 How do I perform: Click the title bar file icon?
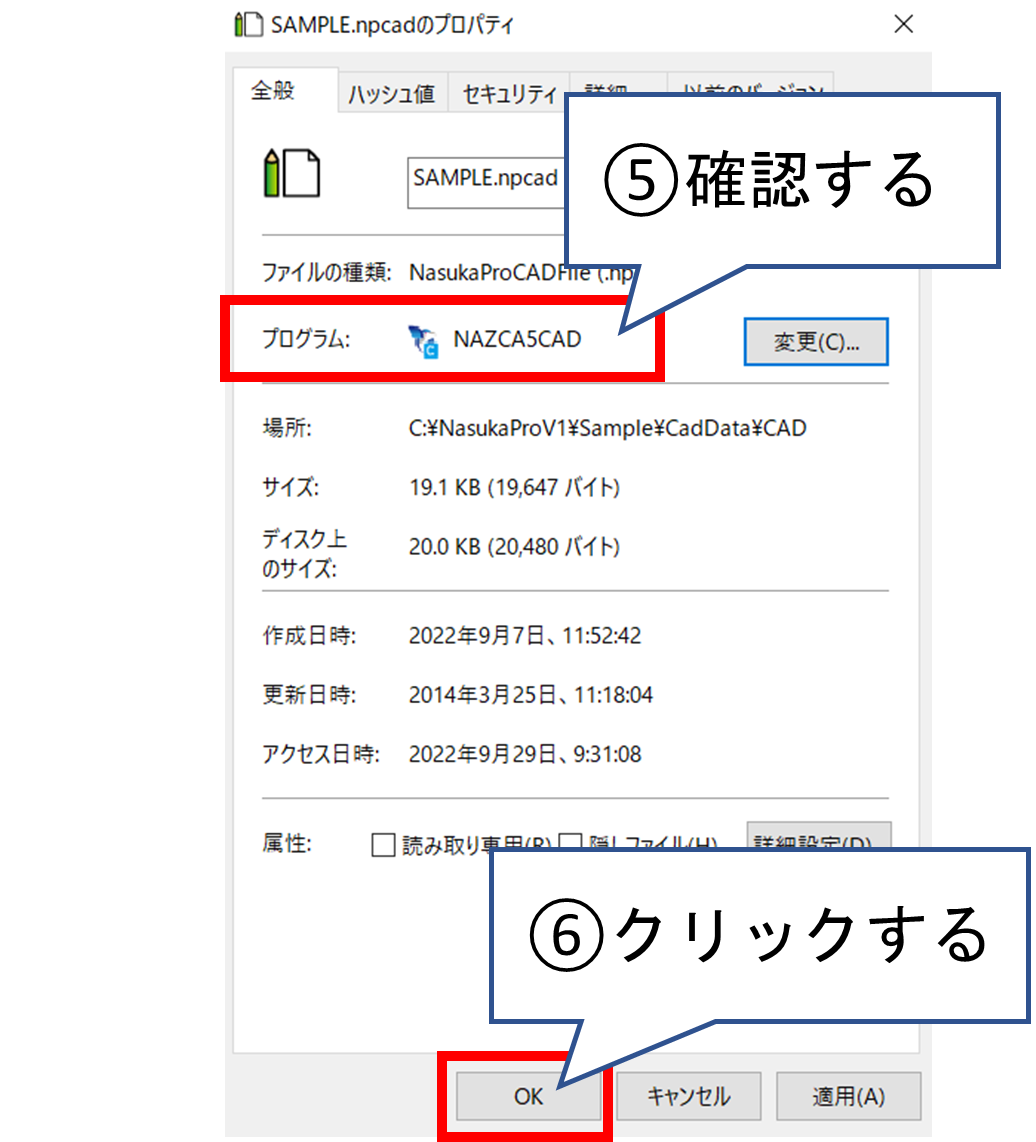click(248, 24)
